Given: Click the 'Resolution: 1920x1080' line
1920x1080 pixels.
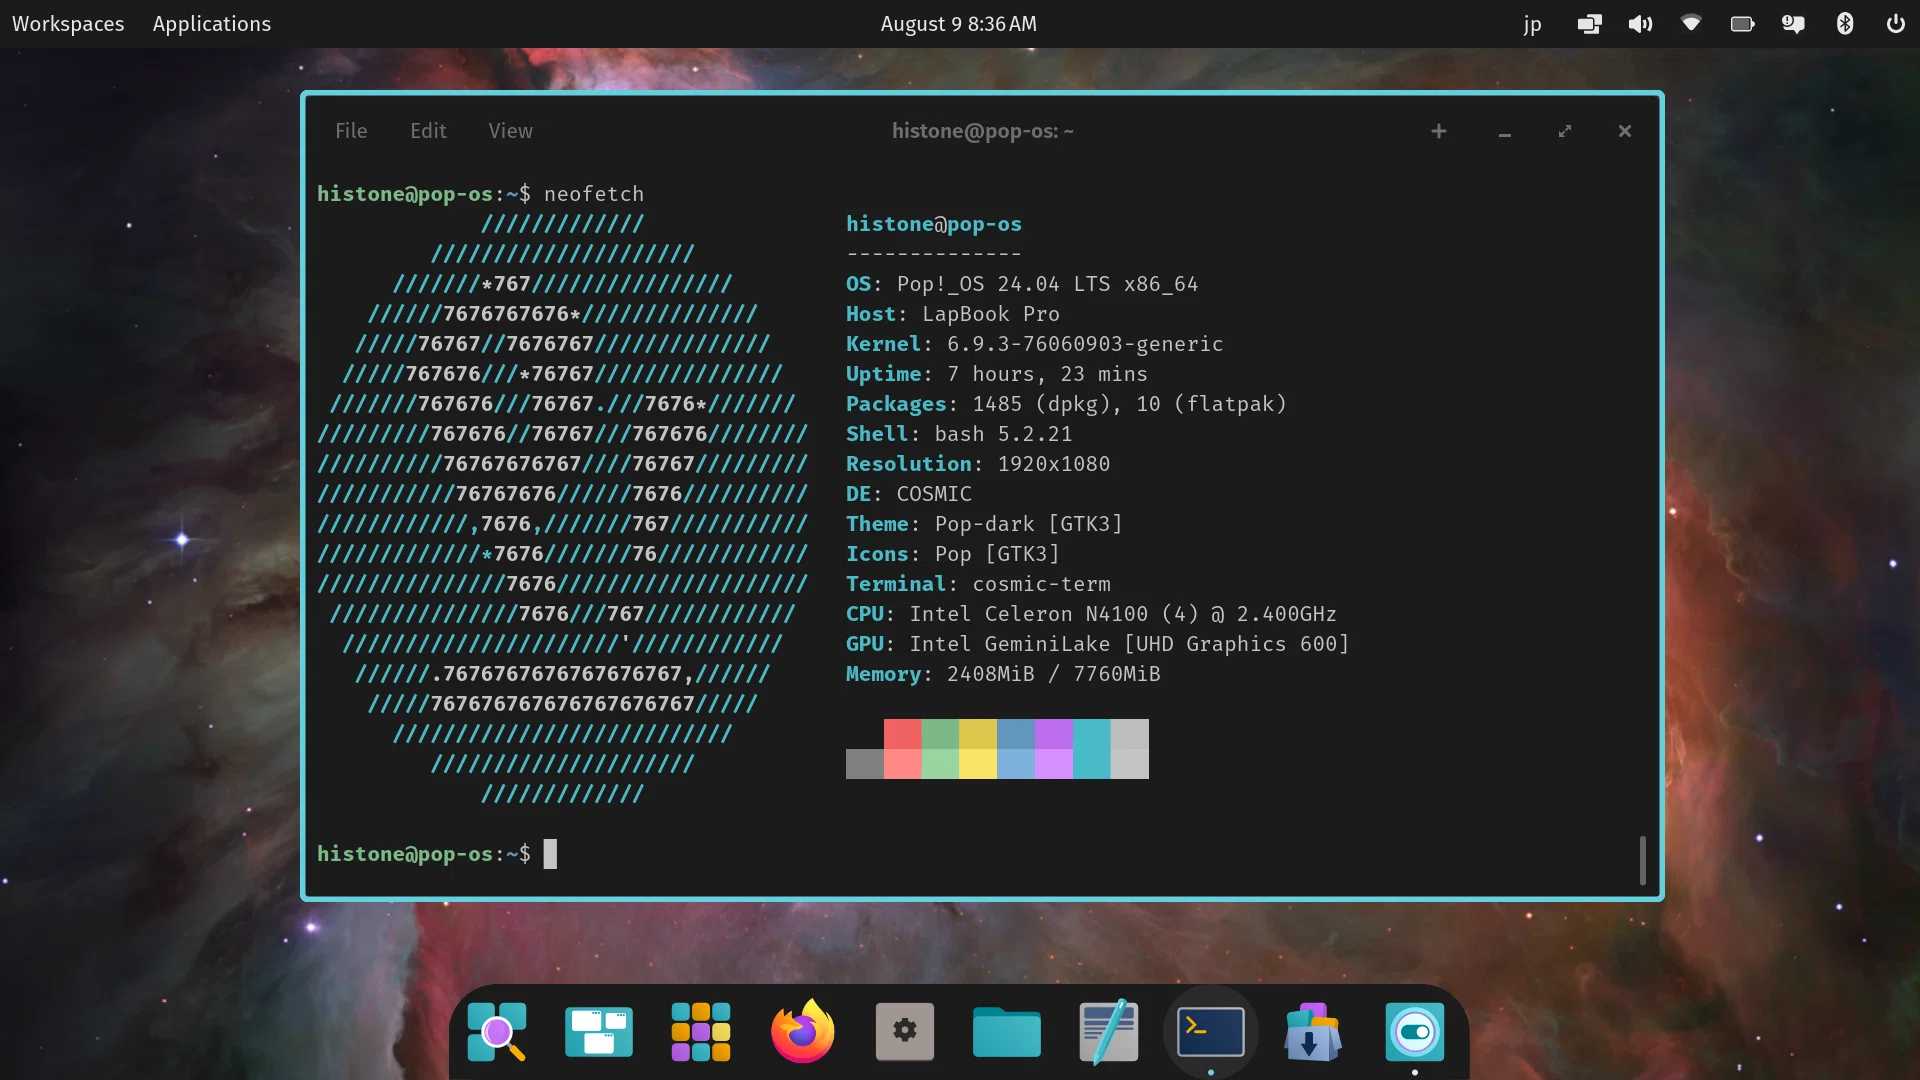Looking at the screenshot, I should coord(978,464).
